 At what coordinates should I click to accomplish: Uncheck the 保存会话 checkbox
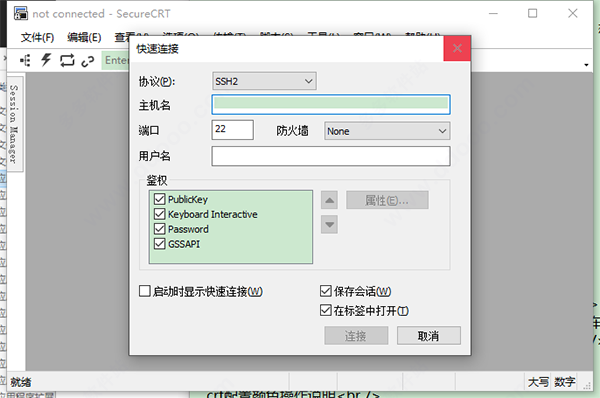coord(326,291)
